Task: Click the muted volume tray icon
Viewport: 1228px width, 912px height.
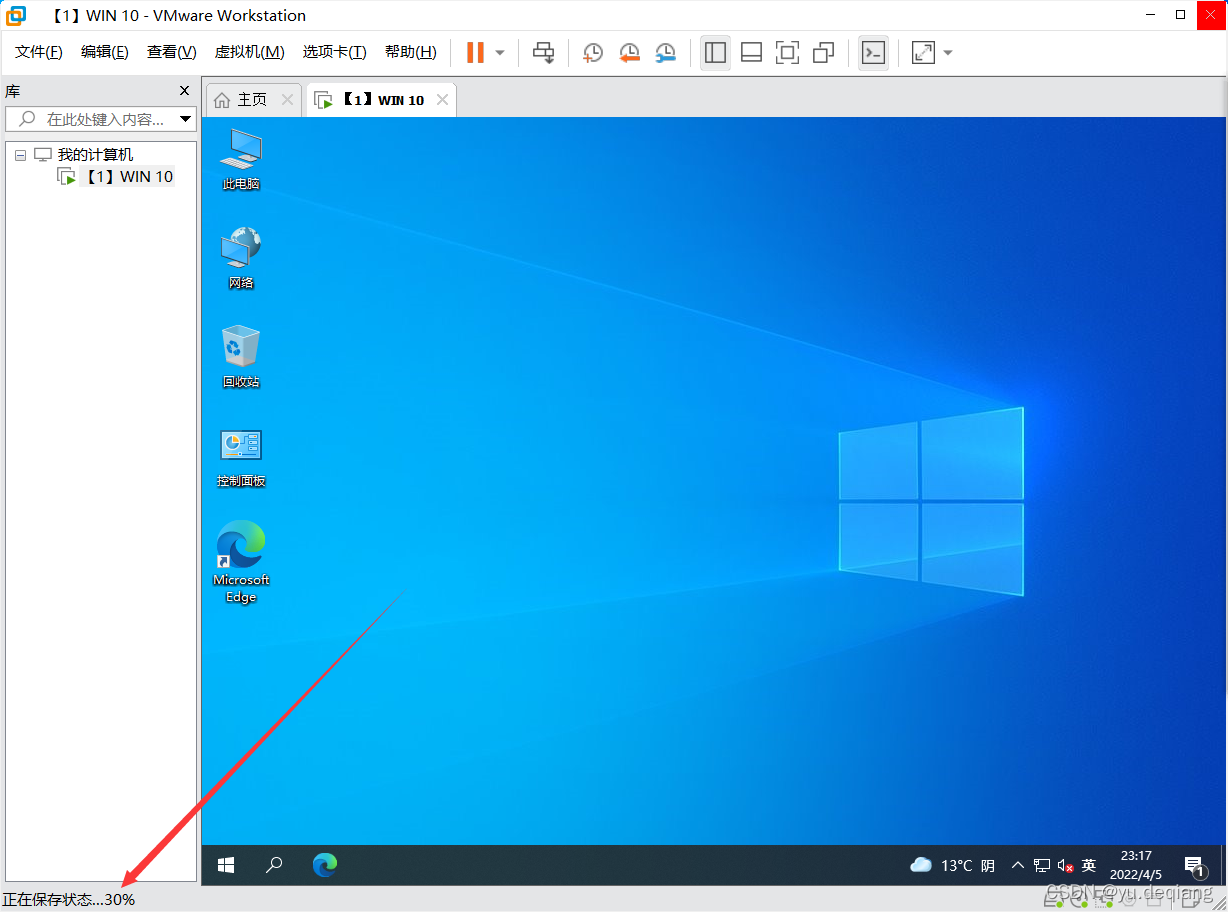Action: 1065,865
